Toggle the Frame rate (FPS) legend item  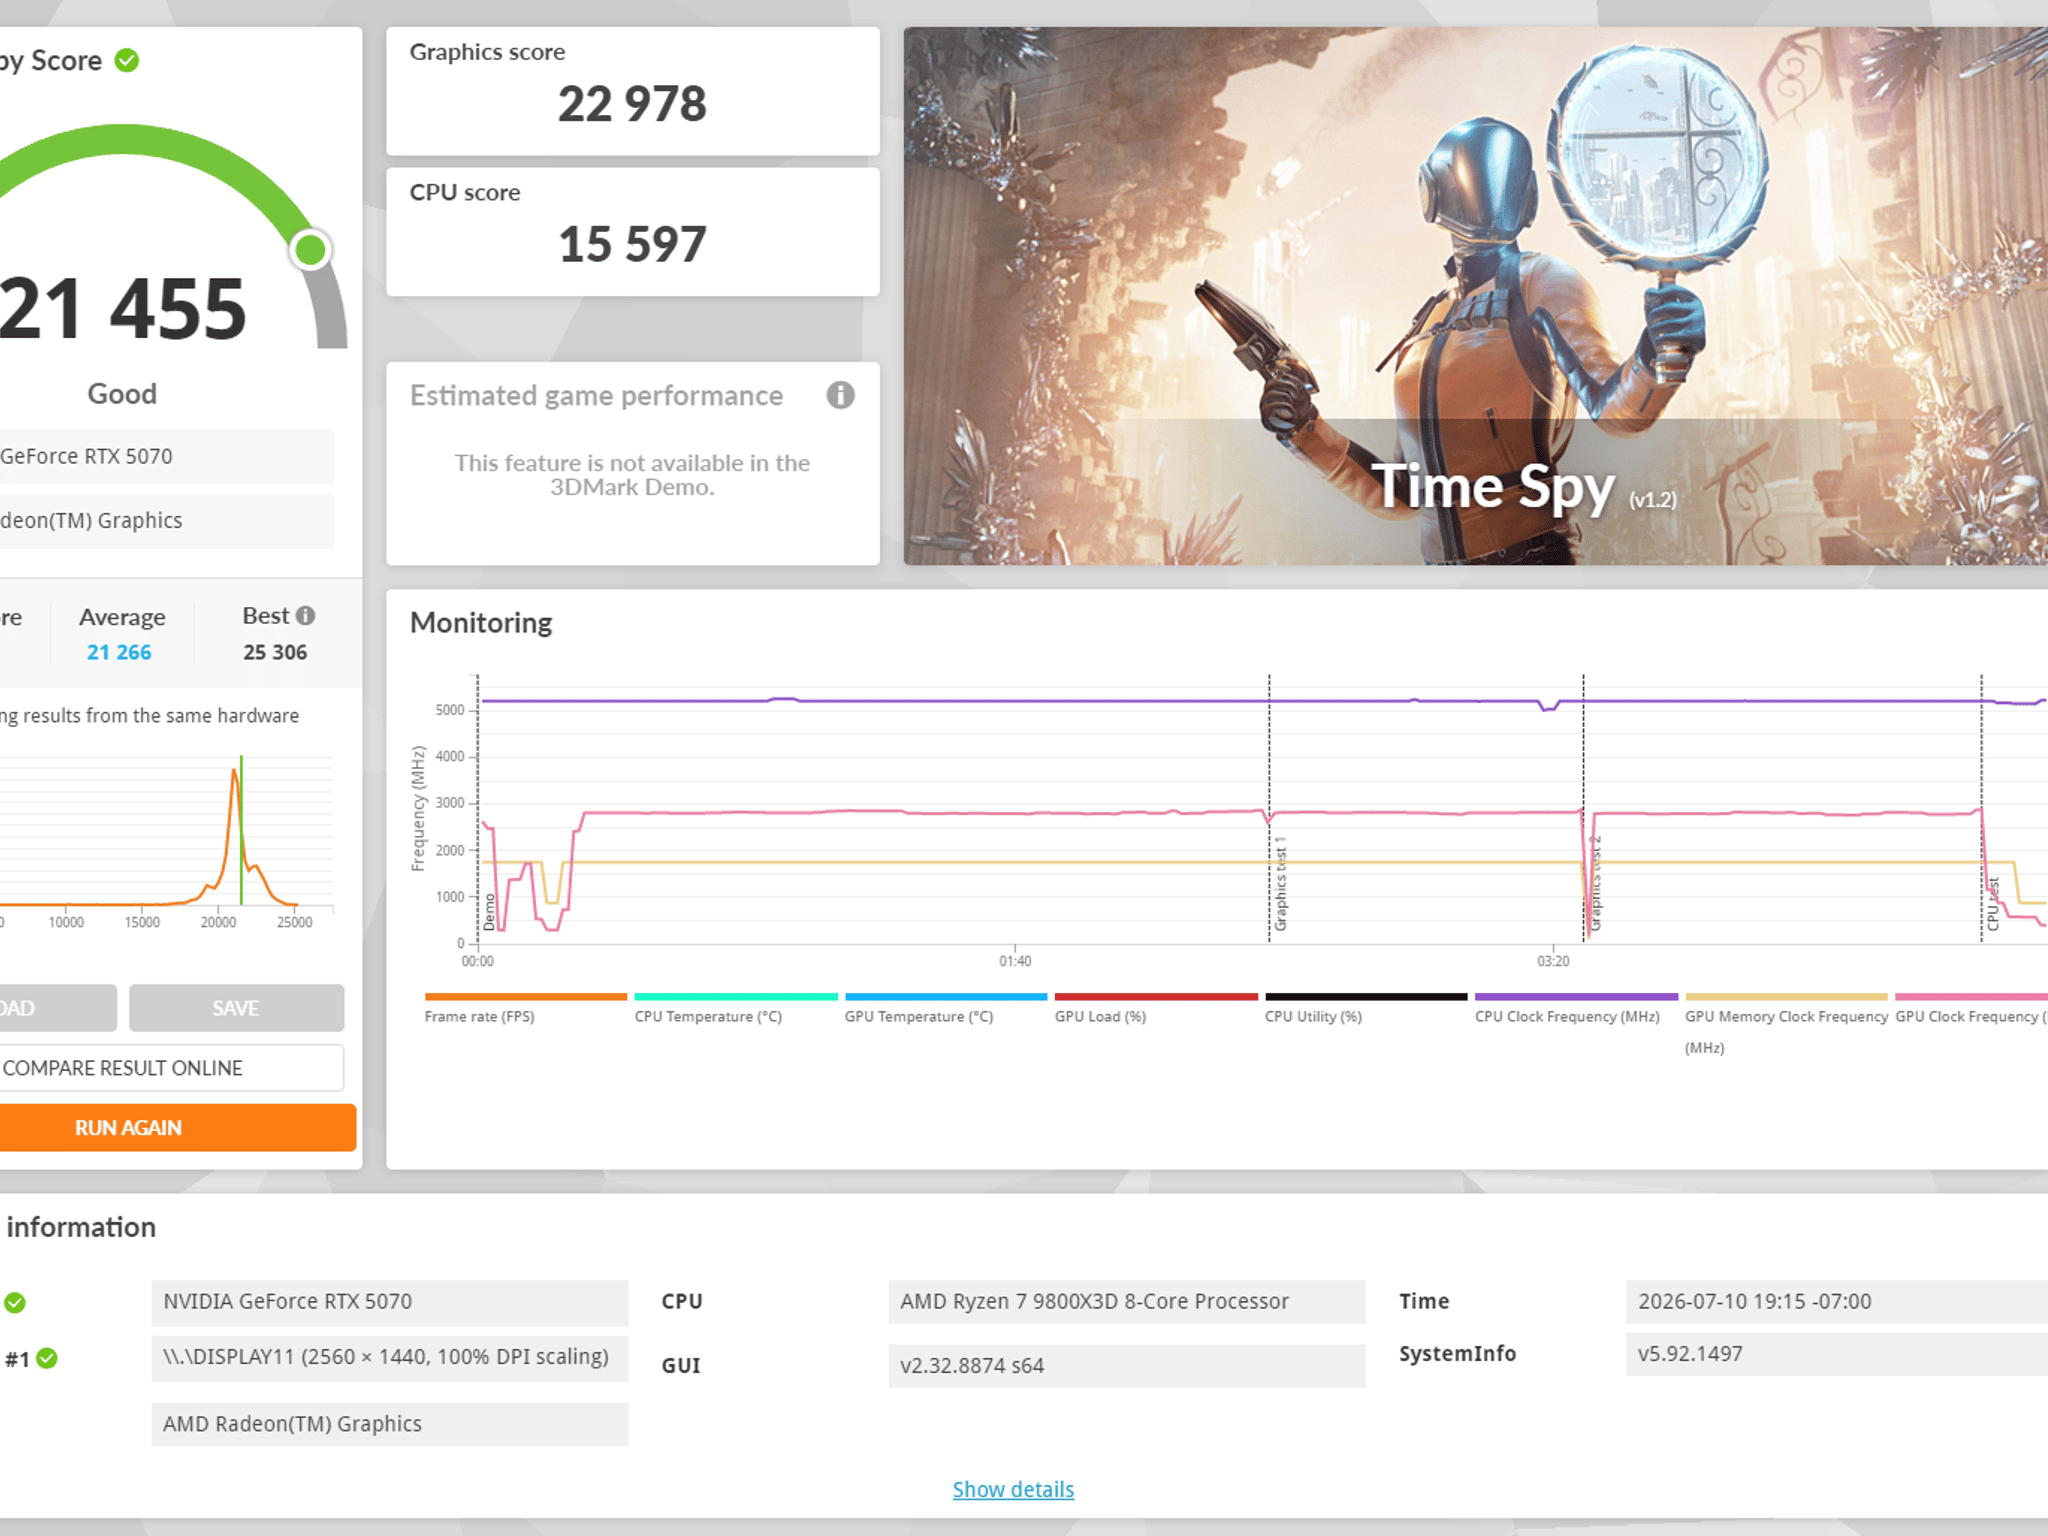pos(525,1009)
